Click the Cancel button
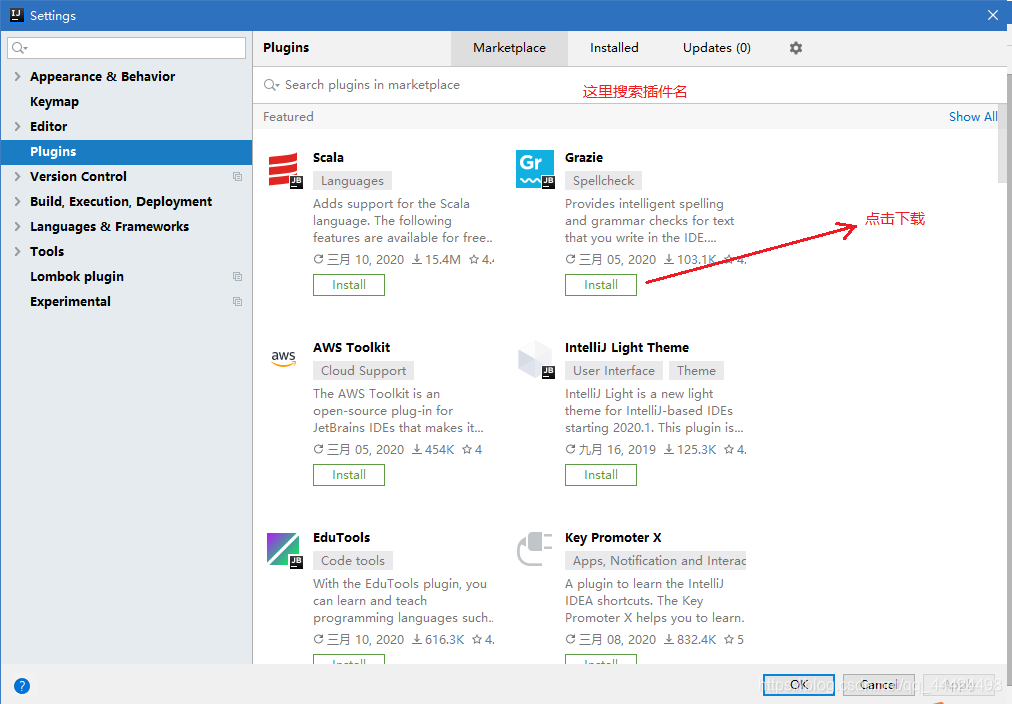The image size is (1012, 704). click(878, 685)
